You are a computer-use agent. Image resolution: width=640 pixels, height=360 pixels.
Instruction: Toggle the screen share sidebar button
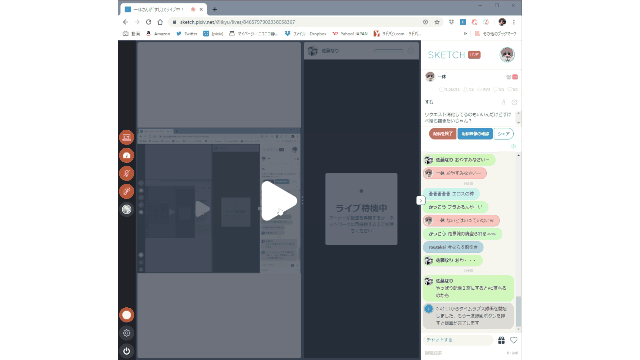coord(127,138)
